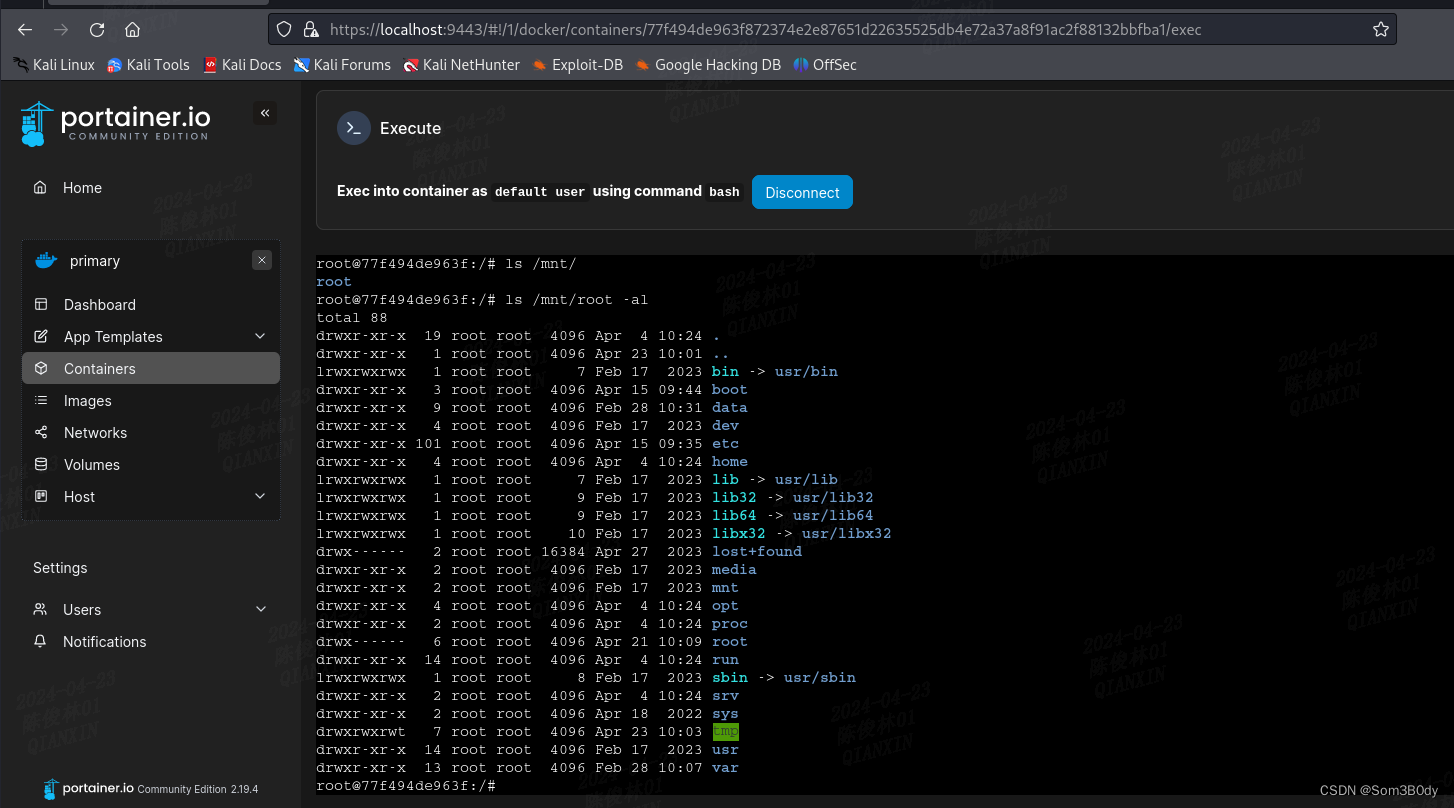The image size is (1454, 808).
Task: Click the 'sbin -> usr/sbin' symlink entry
Action: (x=784, y=678)
